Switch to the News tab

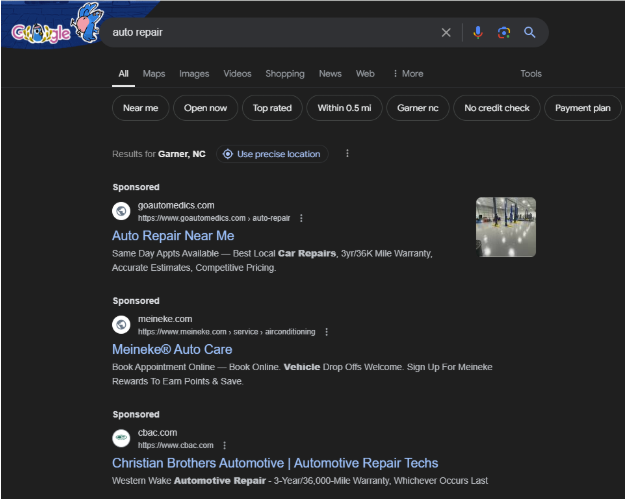tap(330, 74)
